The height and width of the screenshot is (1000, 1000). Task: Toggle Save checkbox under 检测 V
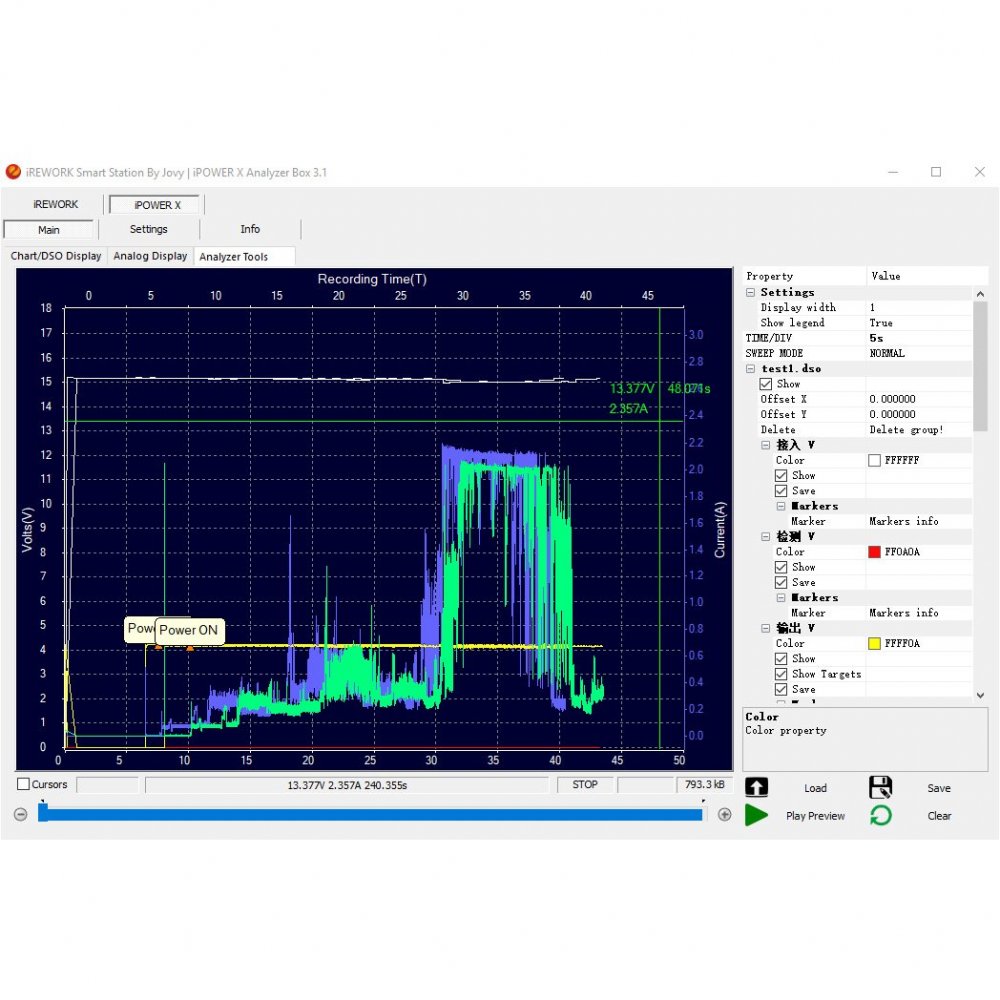[x=781, y=582]
